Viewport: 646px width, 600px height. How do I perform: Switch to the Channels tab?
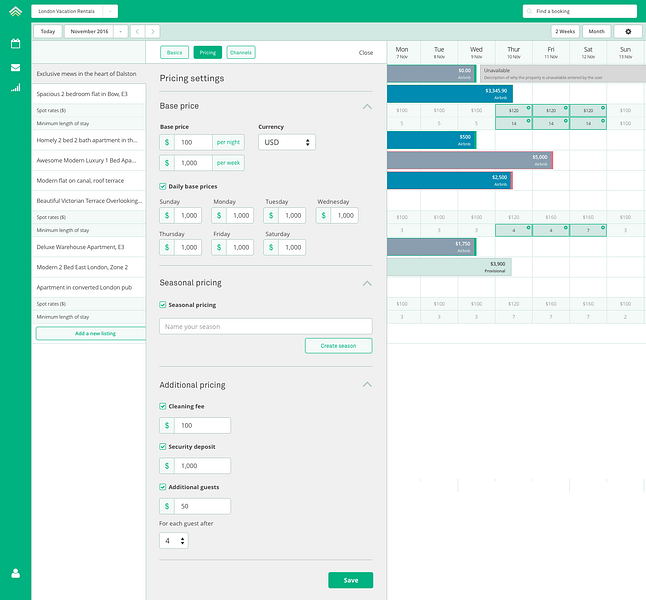tap(241, 52)
